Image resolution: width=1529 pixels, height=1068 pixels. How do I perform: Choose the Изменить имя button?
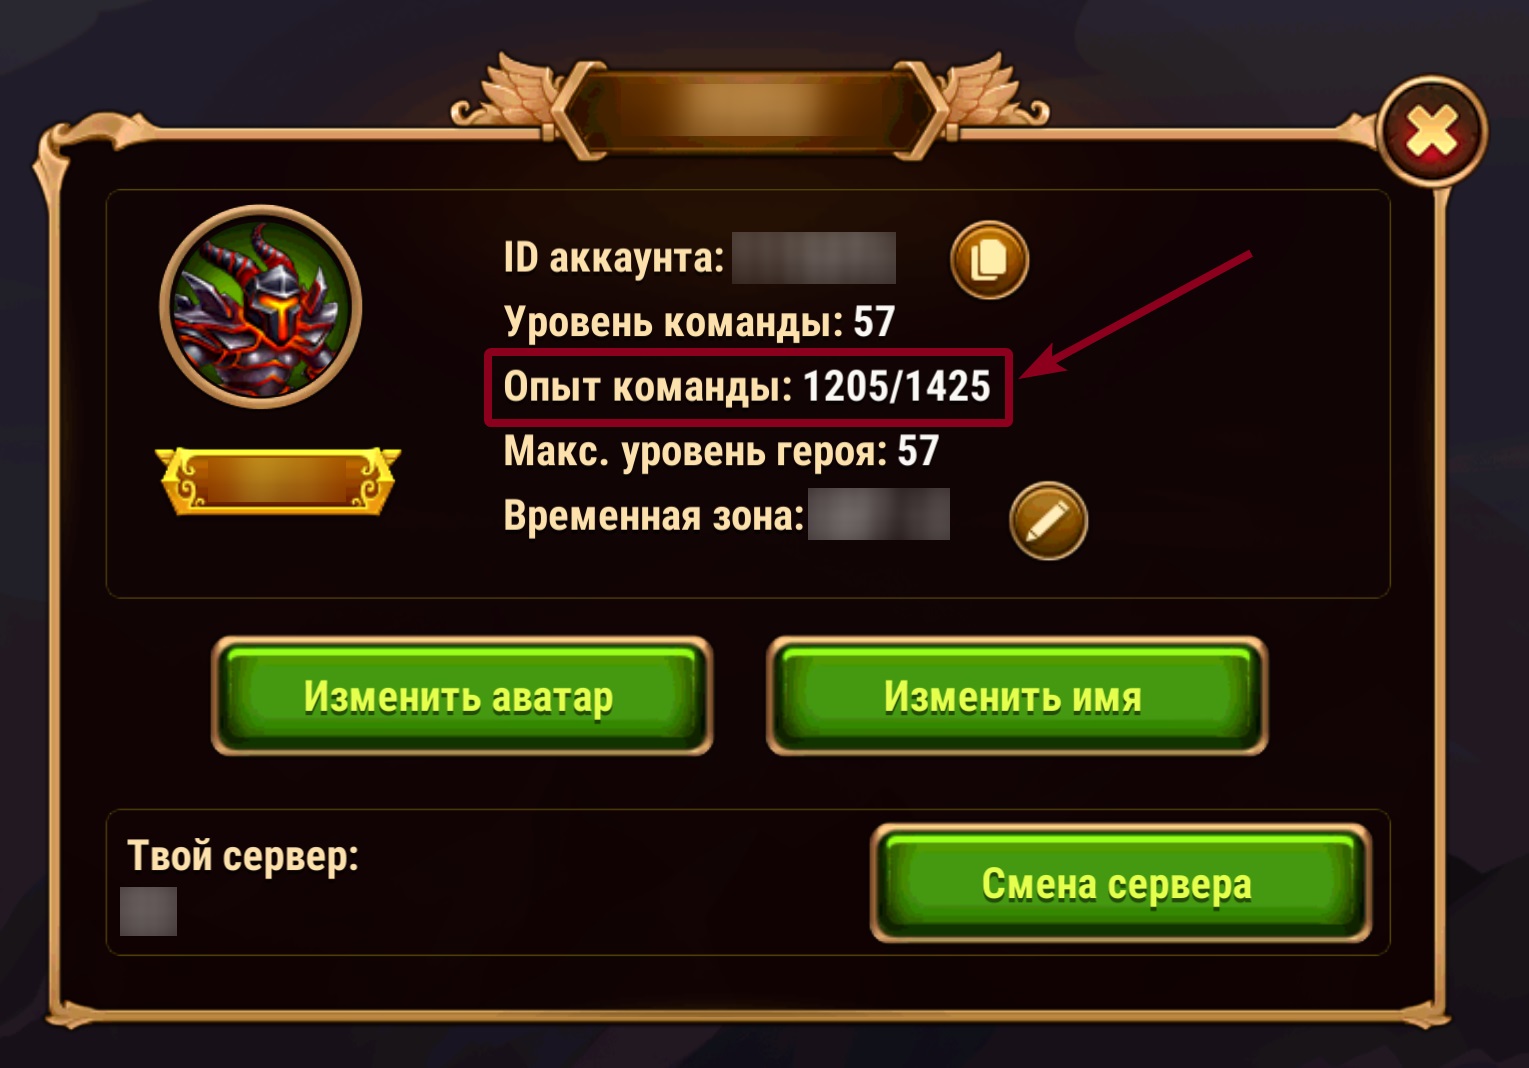point(1017,696)
